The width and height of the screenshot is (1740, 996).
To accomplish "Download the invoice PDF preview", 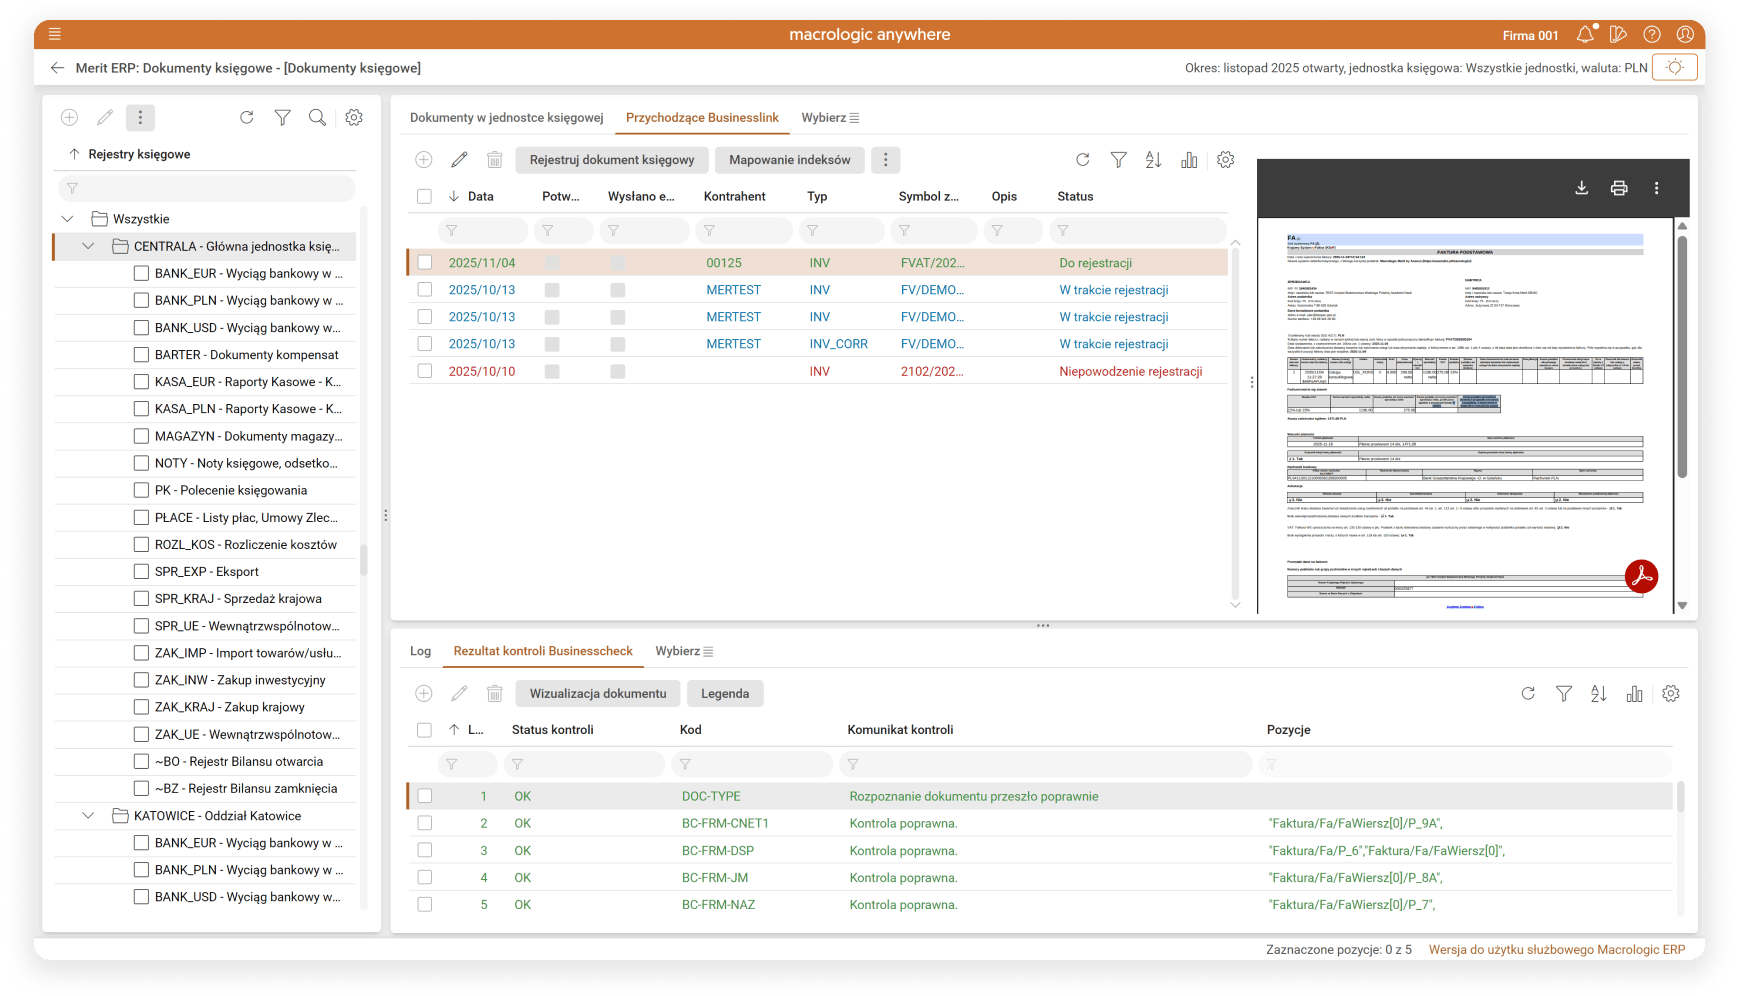I will [1582, 188].
